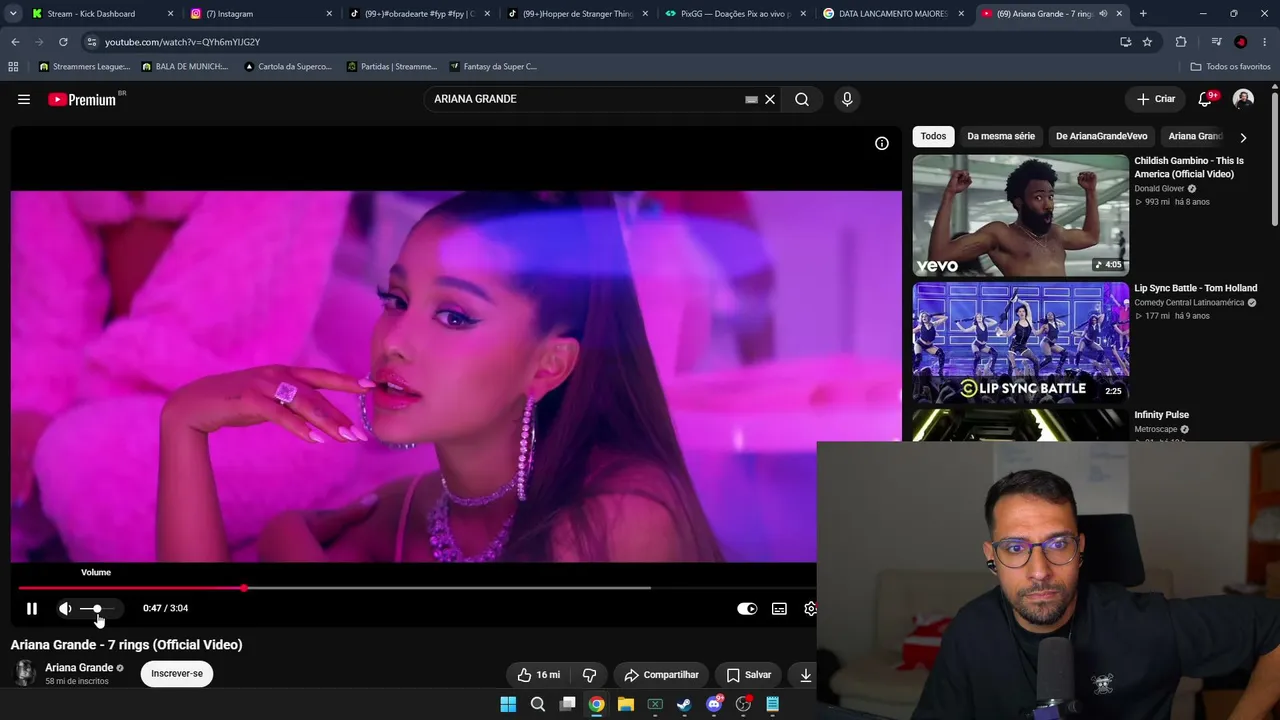The image size is (1280, 720).
Task: Open the Criar create menu
Action: point(1156,99)
